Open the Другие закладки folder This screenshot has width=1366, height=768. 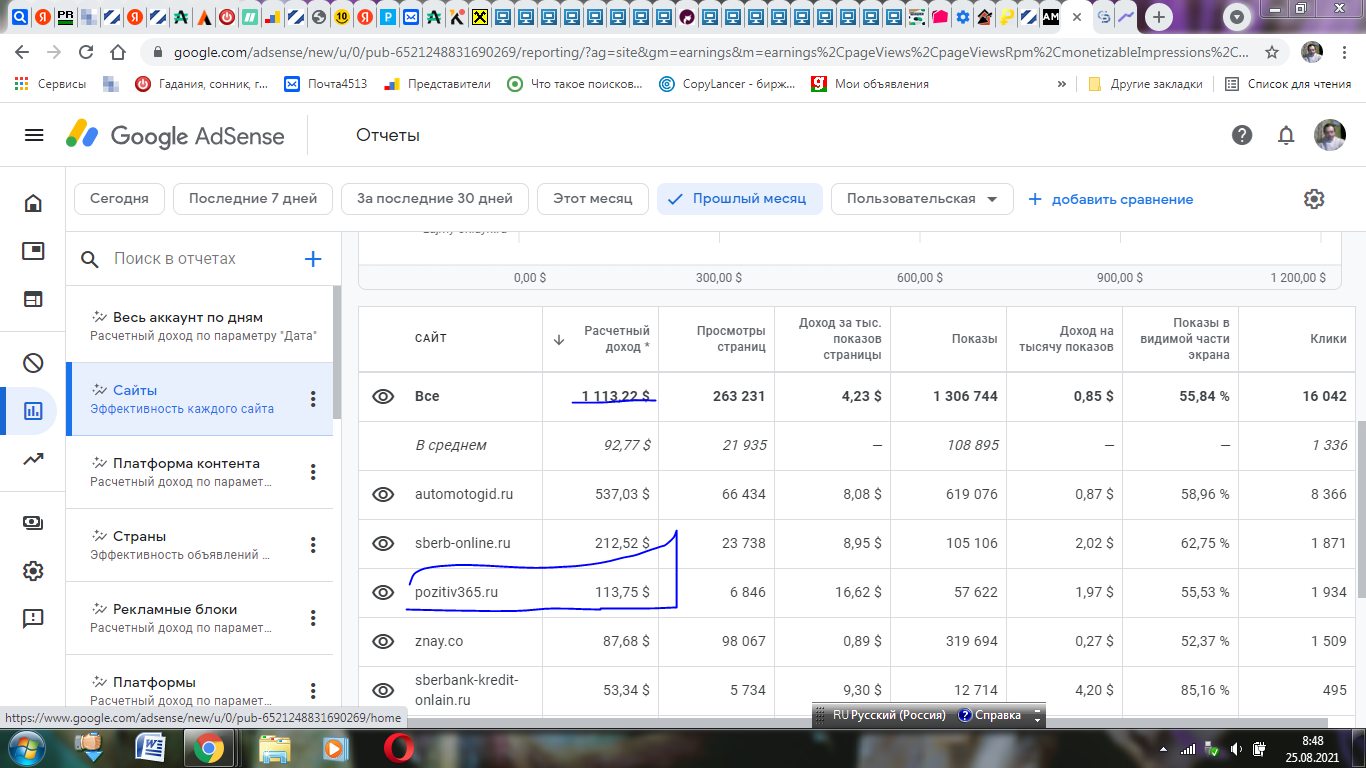(x=1145, y=84)
